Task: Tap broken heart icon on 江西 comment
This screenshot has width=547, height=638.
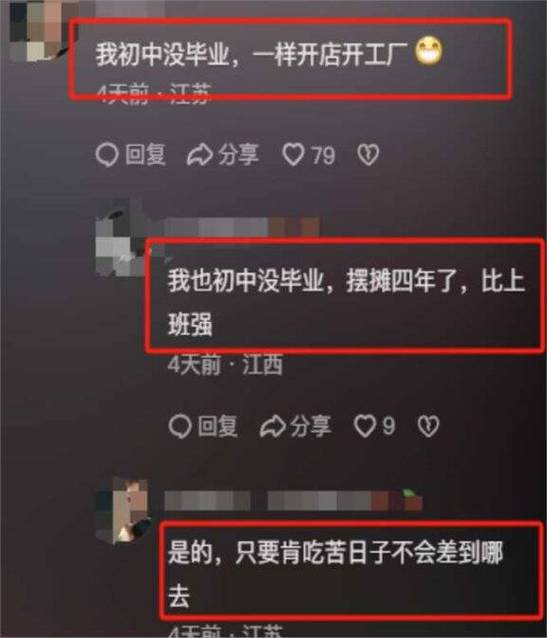Action: [428, 426]
